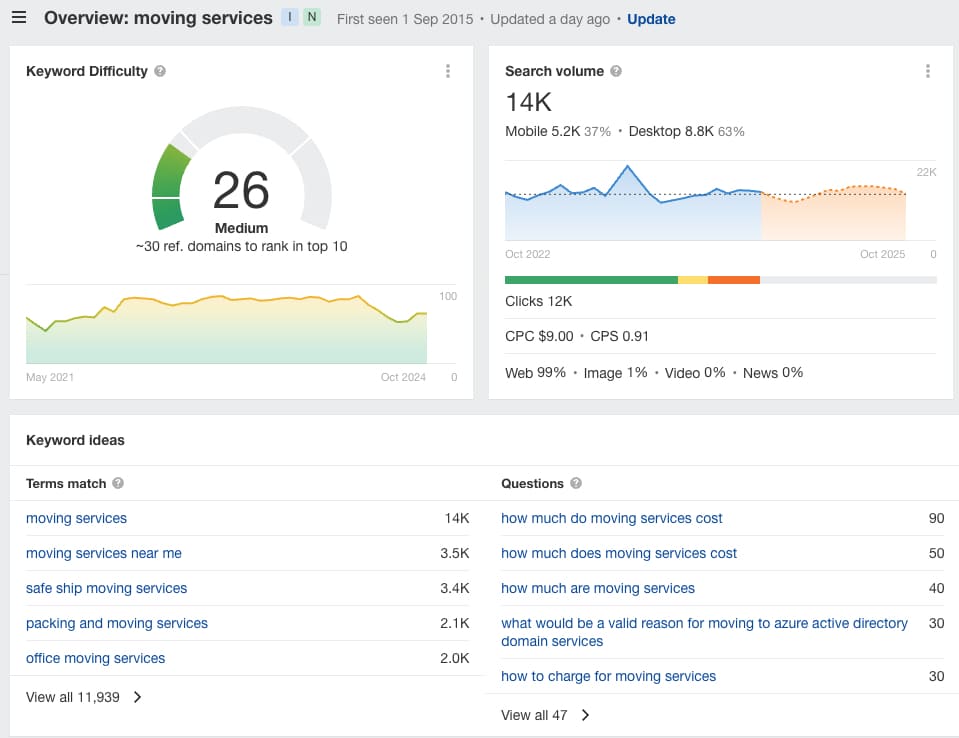The width and height of the screenshot is (959, 738).
Task: Open how to charge for moving services question
Action: pyautogui.click(x=608, y=676)
